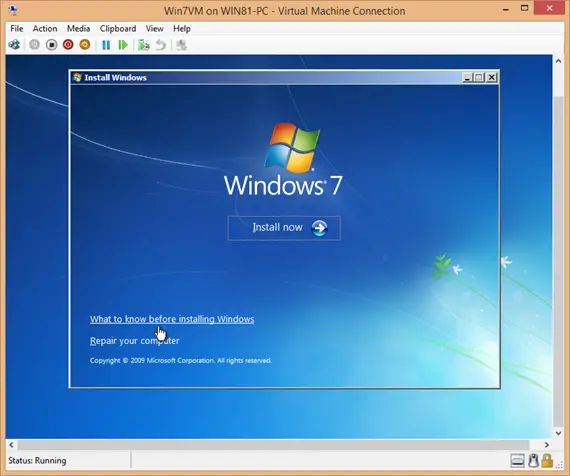Click the Install now button
This screenshot has width=570, height=476.
pyautogui.click(x=284, y=228)
